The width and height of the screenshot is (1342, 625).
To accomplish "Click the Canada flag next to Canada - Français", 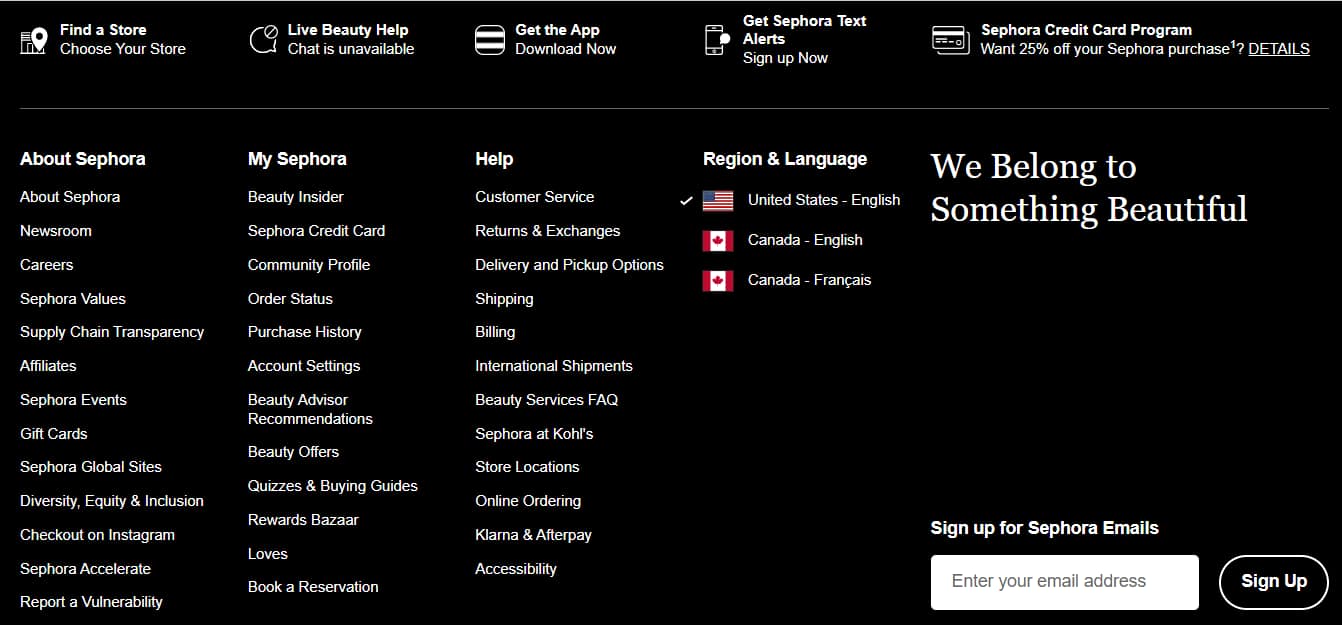I will (717, 279).
